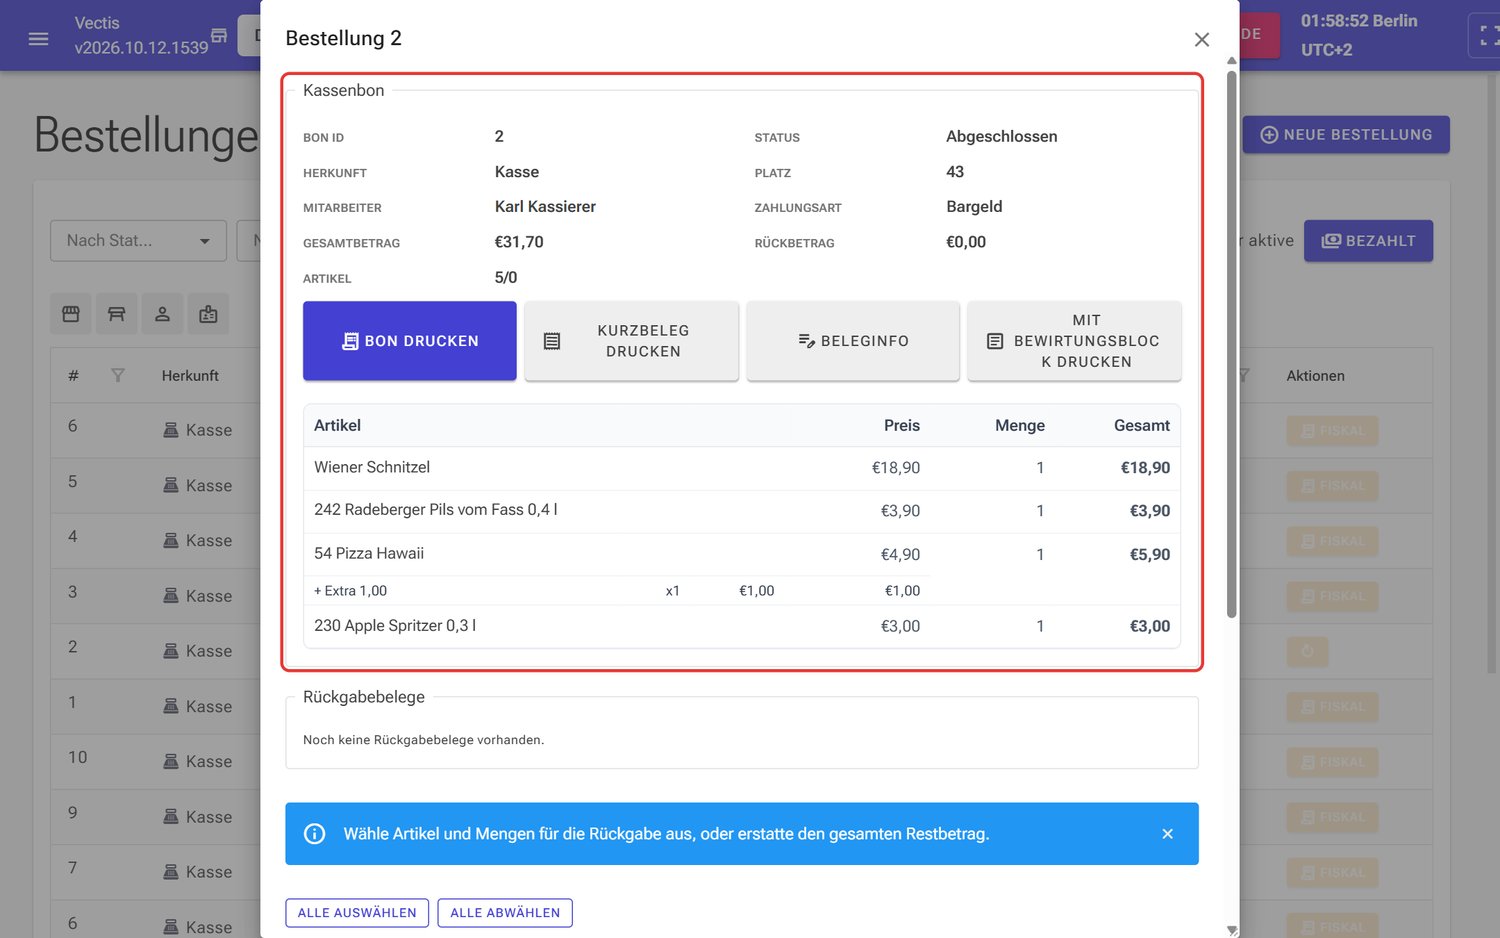Image resolution: width=1500 pixels, height=938 pixels.
Task: Click the round action icon in order row 2
Action: pyautogui.click(x=1307, y=652)
